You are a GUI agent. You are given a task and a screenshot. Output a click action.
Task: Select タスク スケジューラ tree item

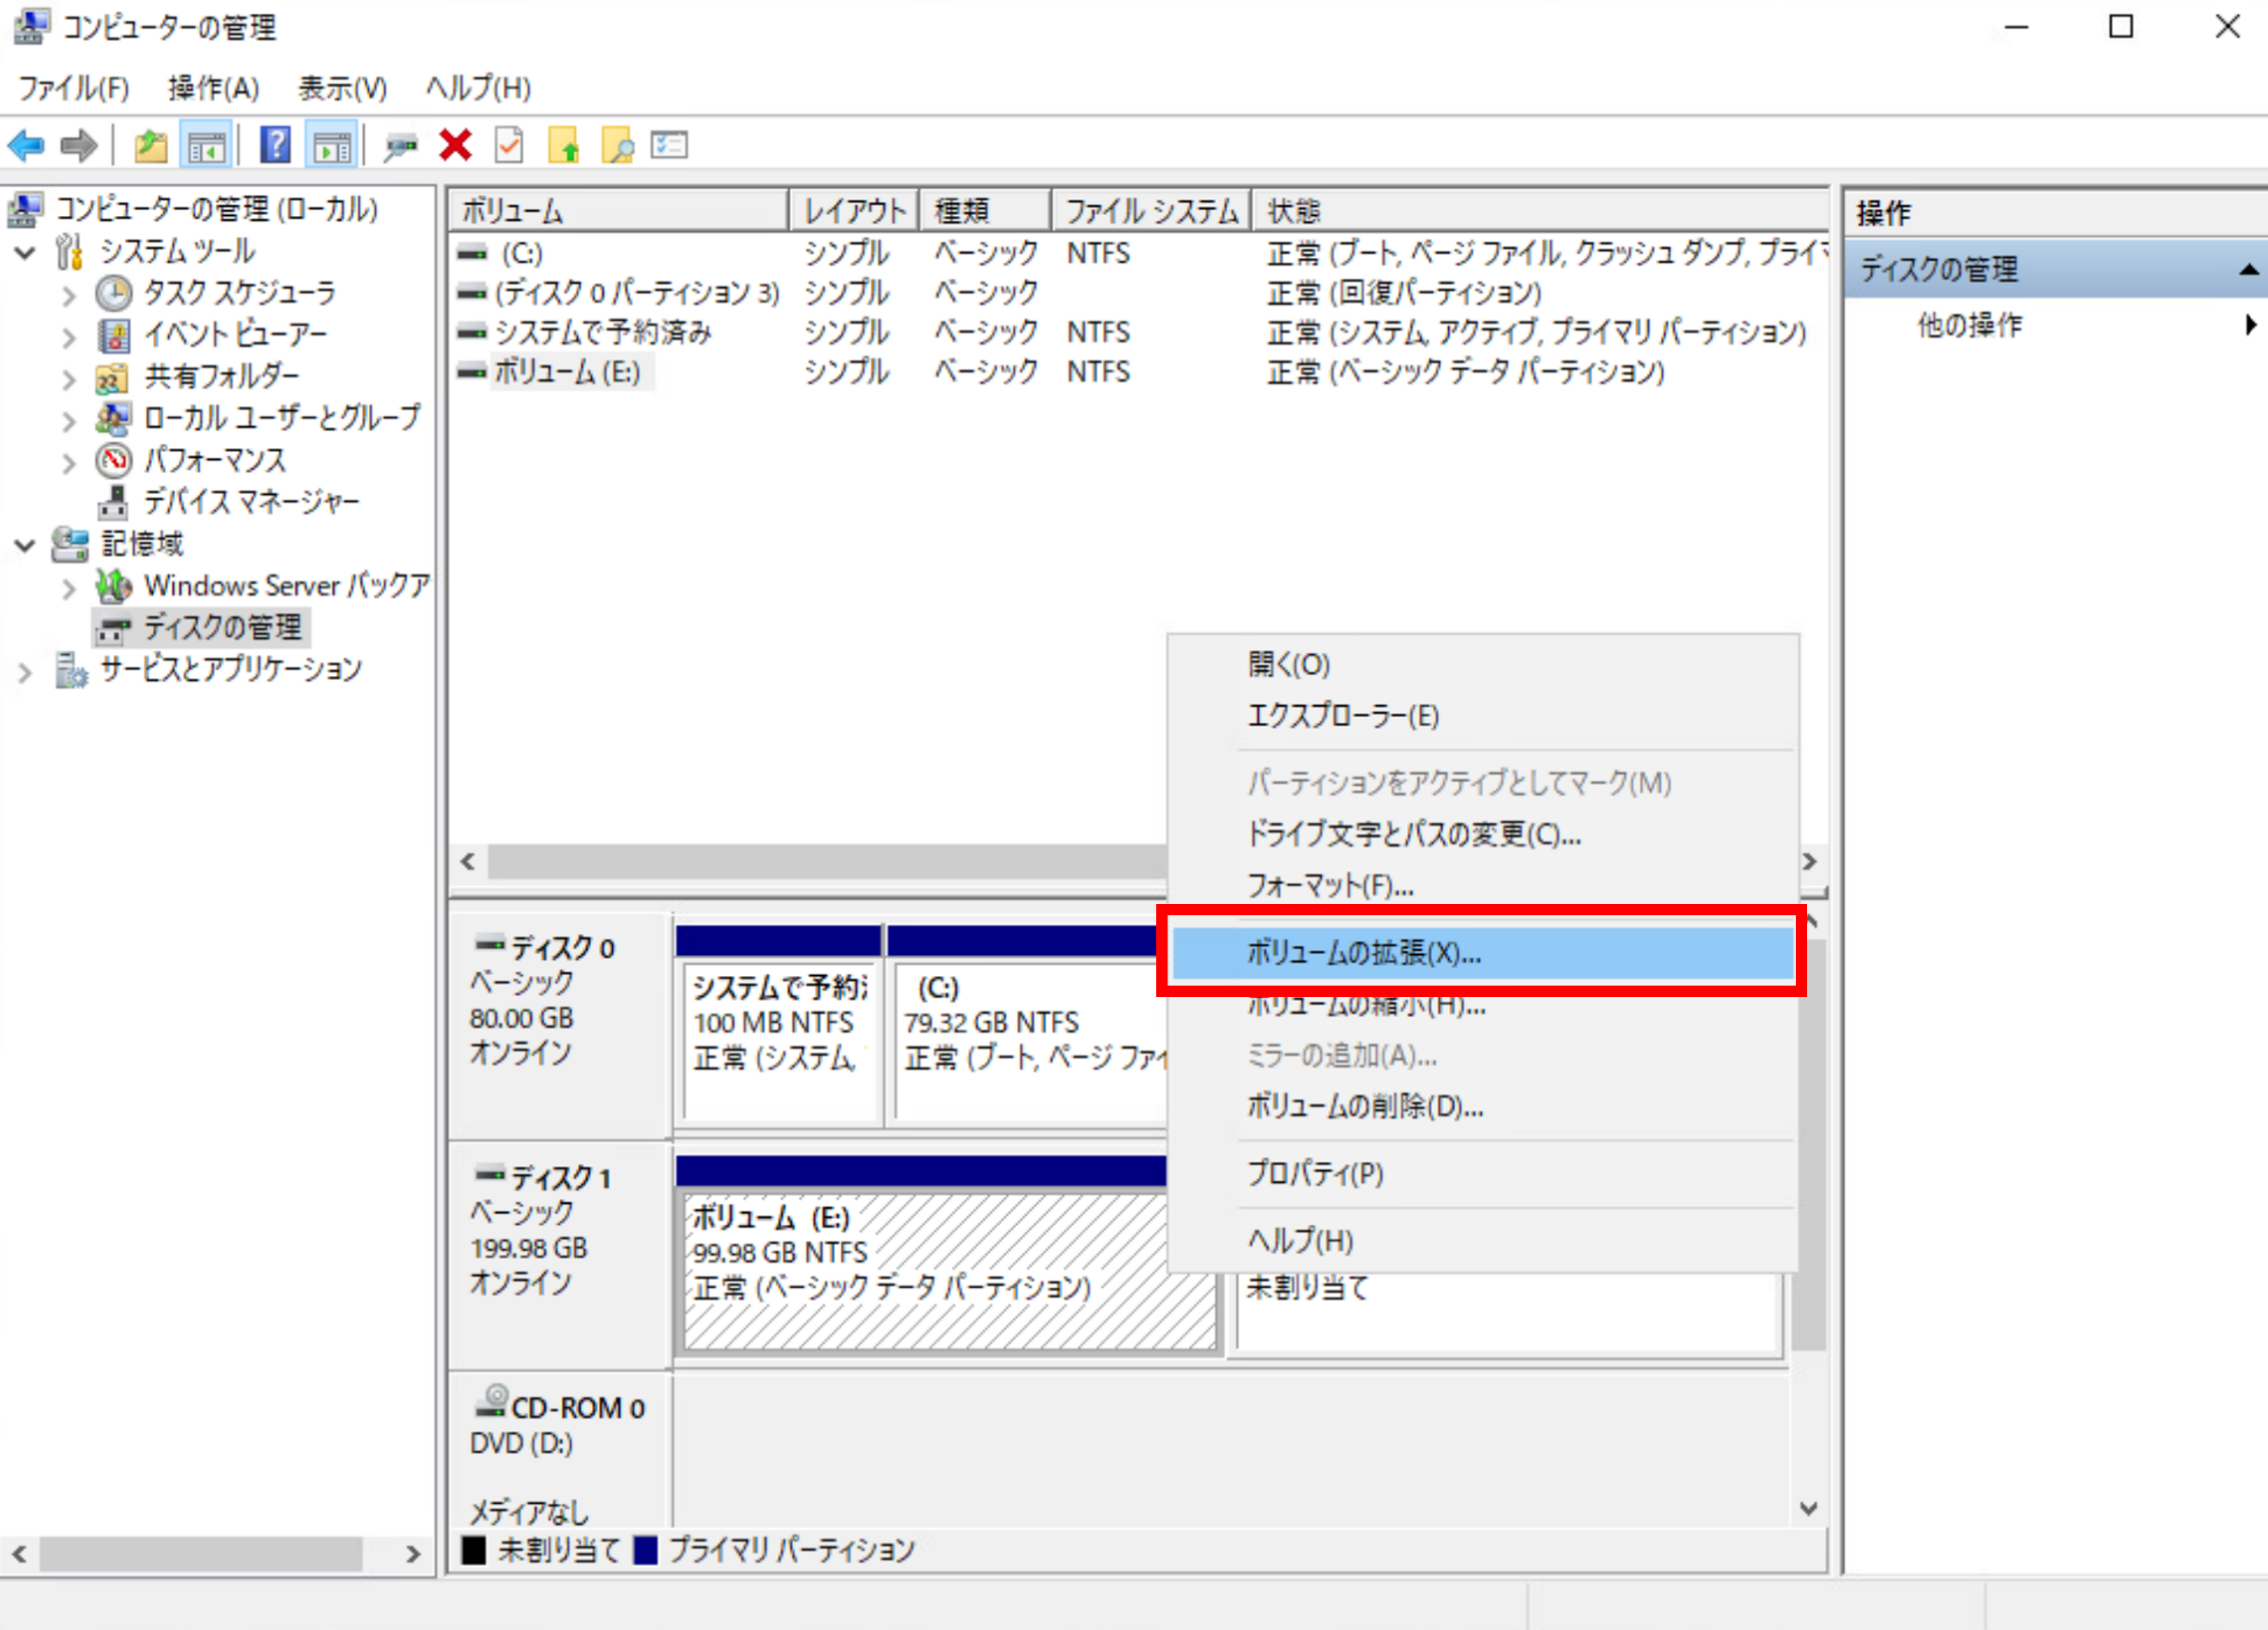click(239, 292)
